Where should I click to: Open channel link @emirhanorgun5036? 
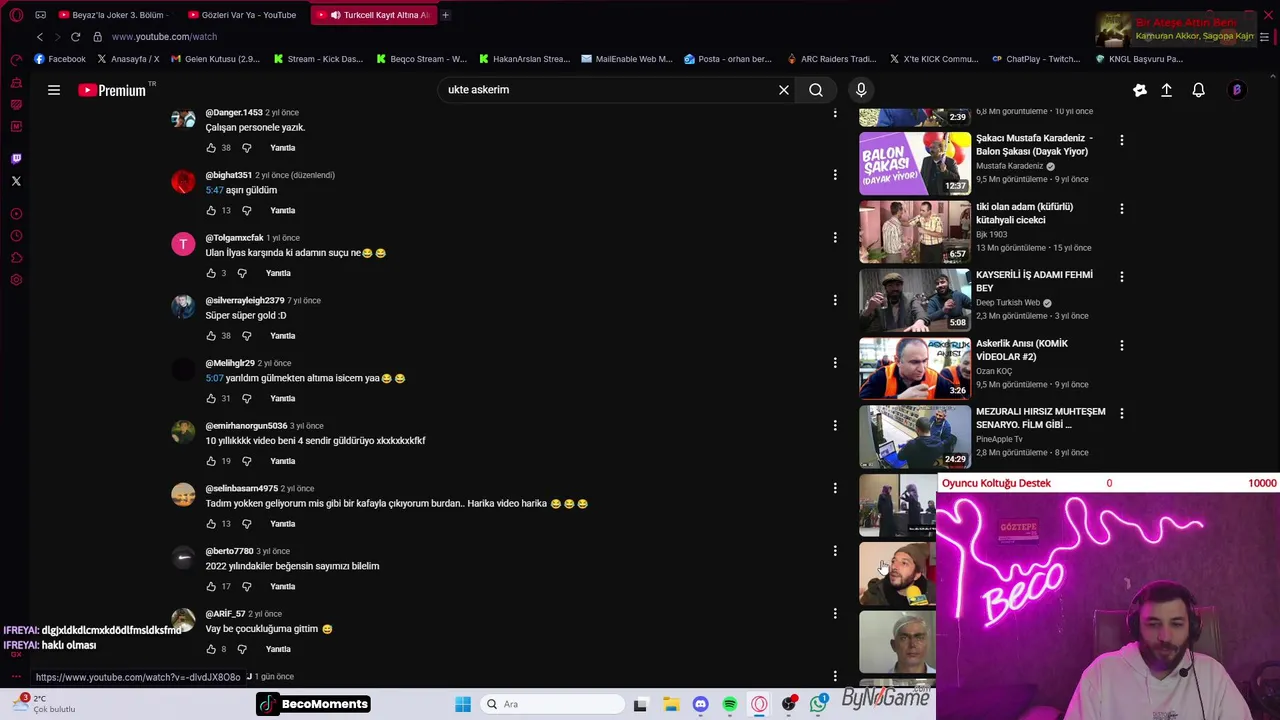tap(246, 426)
